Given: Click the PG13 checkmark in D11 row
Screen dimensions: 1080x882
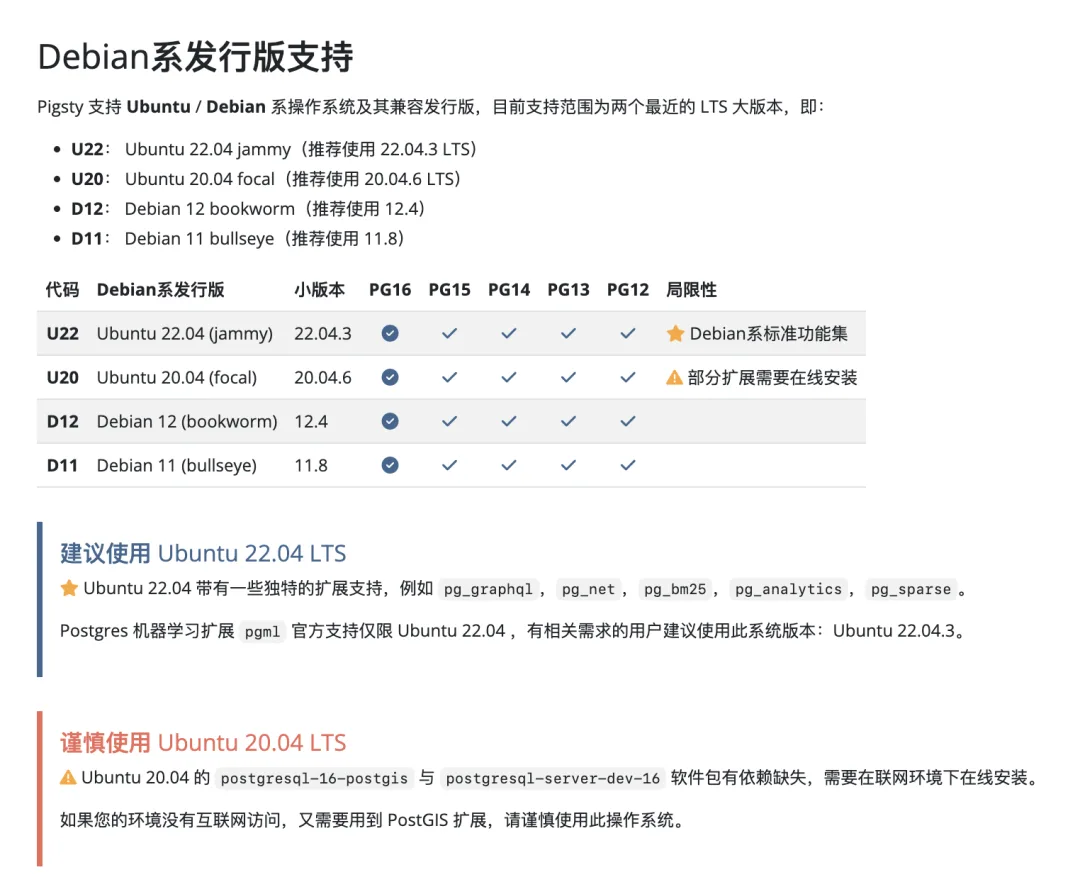Looking at the screenshot, I should point(568,465).
